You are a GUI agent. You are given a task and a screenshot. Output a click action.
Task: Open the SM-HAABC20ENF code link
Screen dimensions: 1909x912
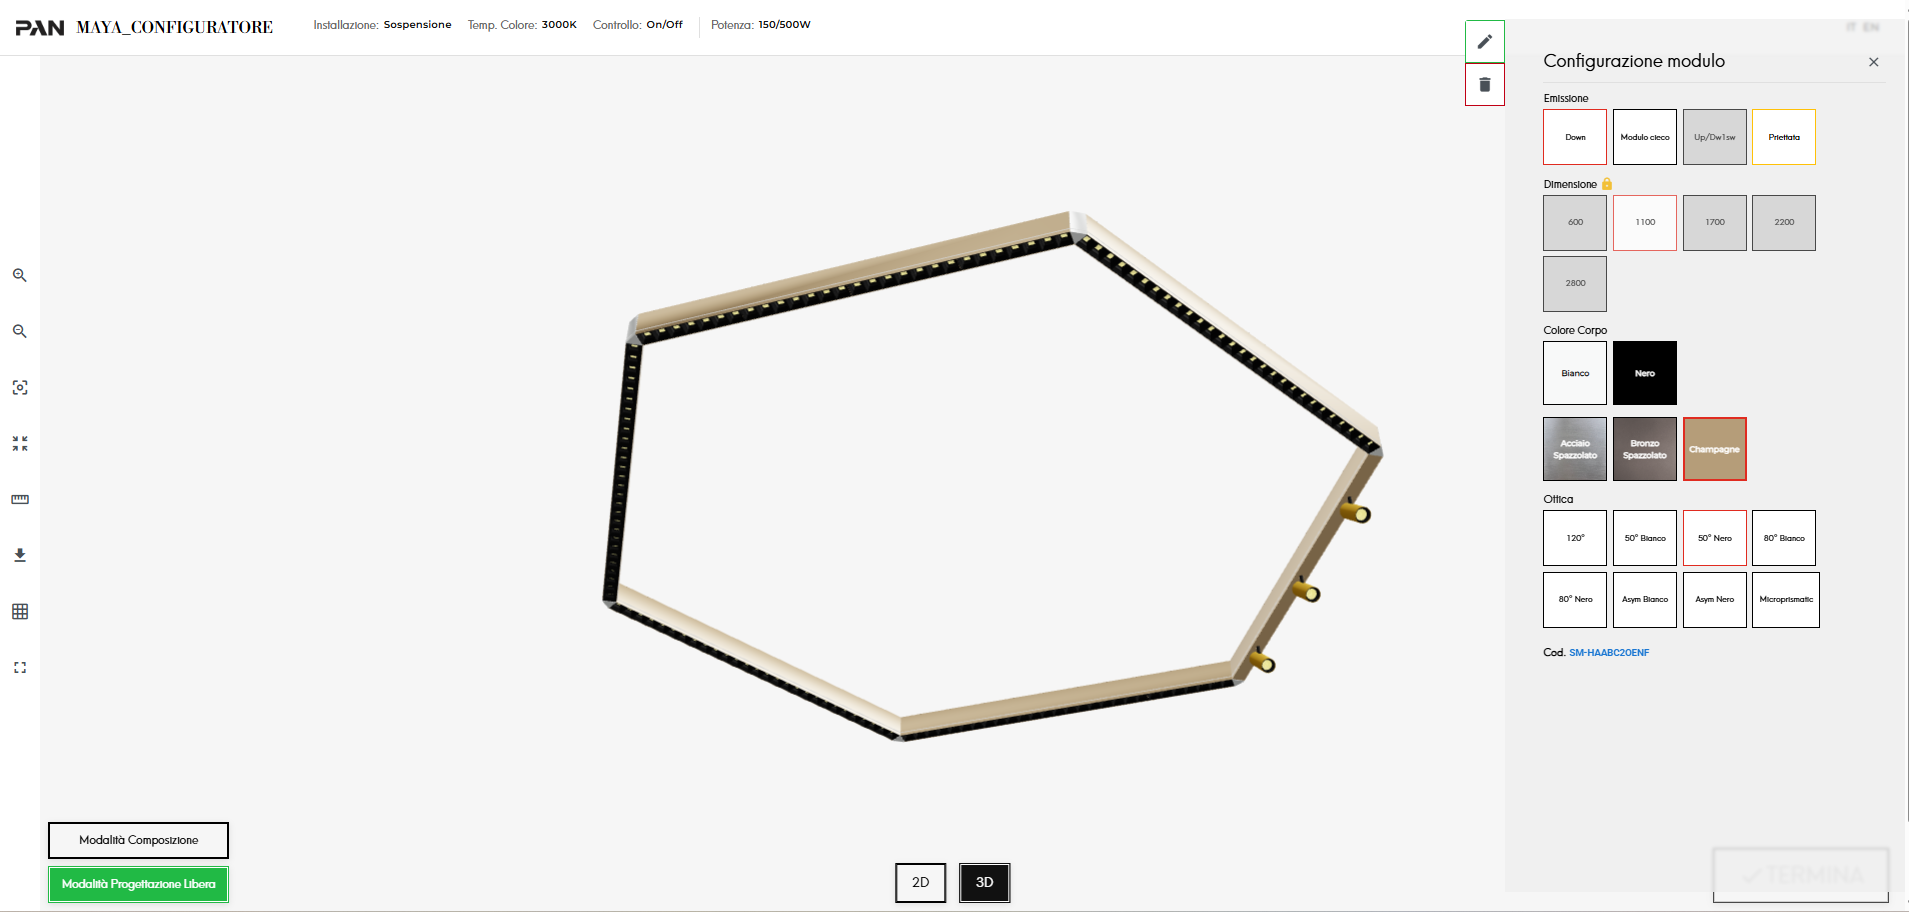tap(1609, 652)
